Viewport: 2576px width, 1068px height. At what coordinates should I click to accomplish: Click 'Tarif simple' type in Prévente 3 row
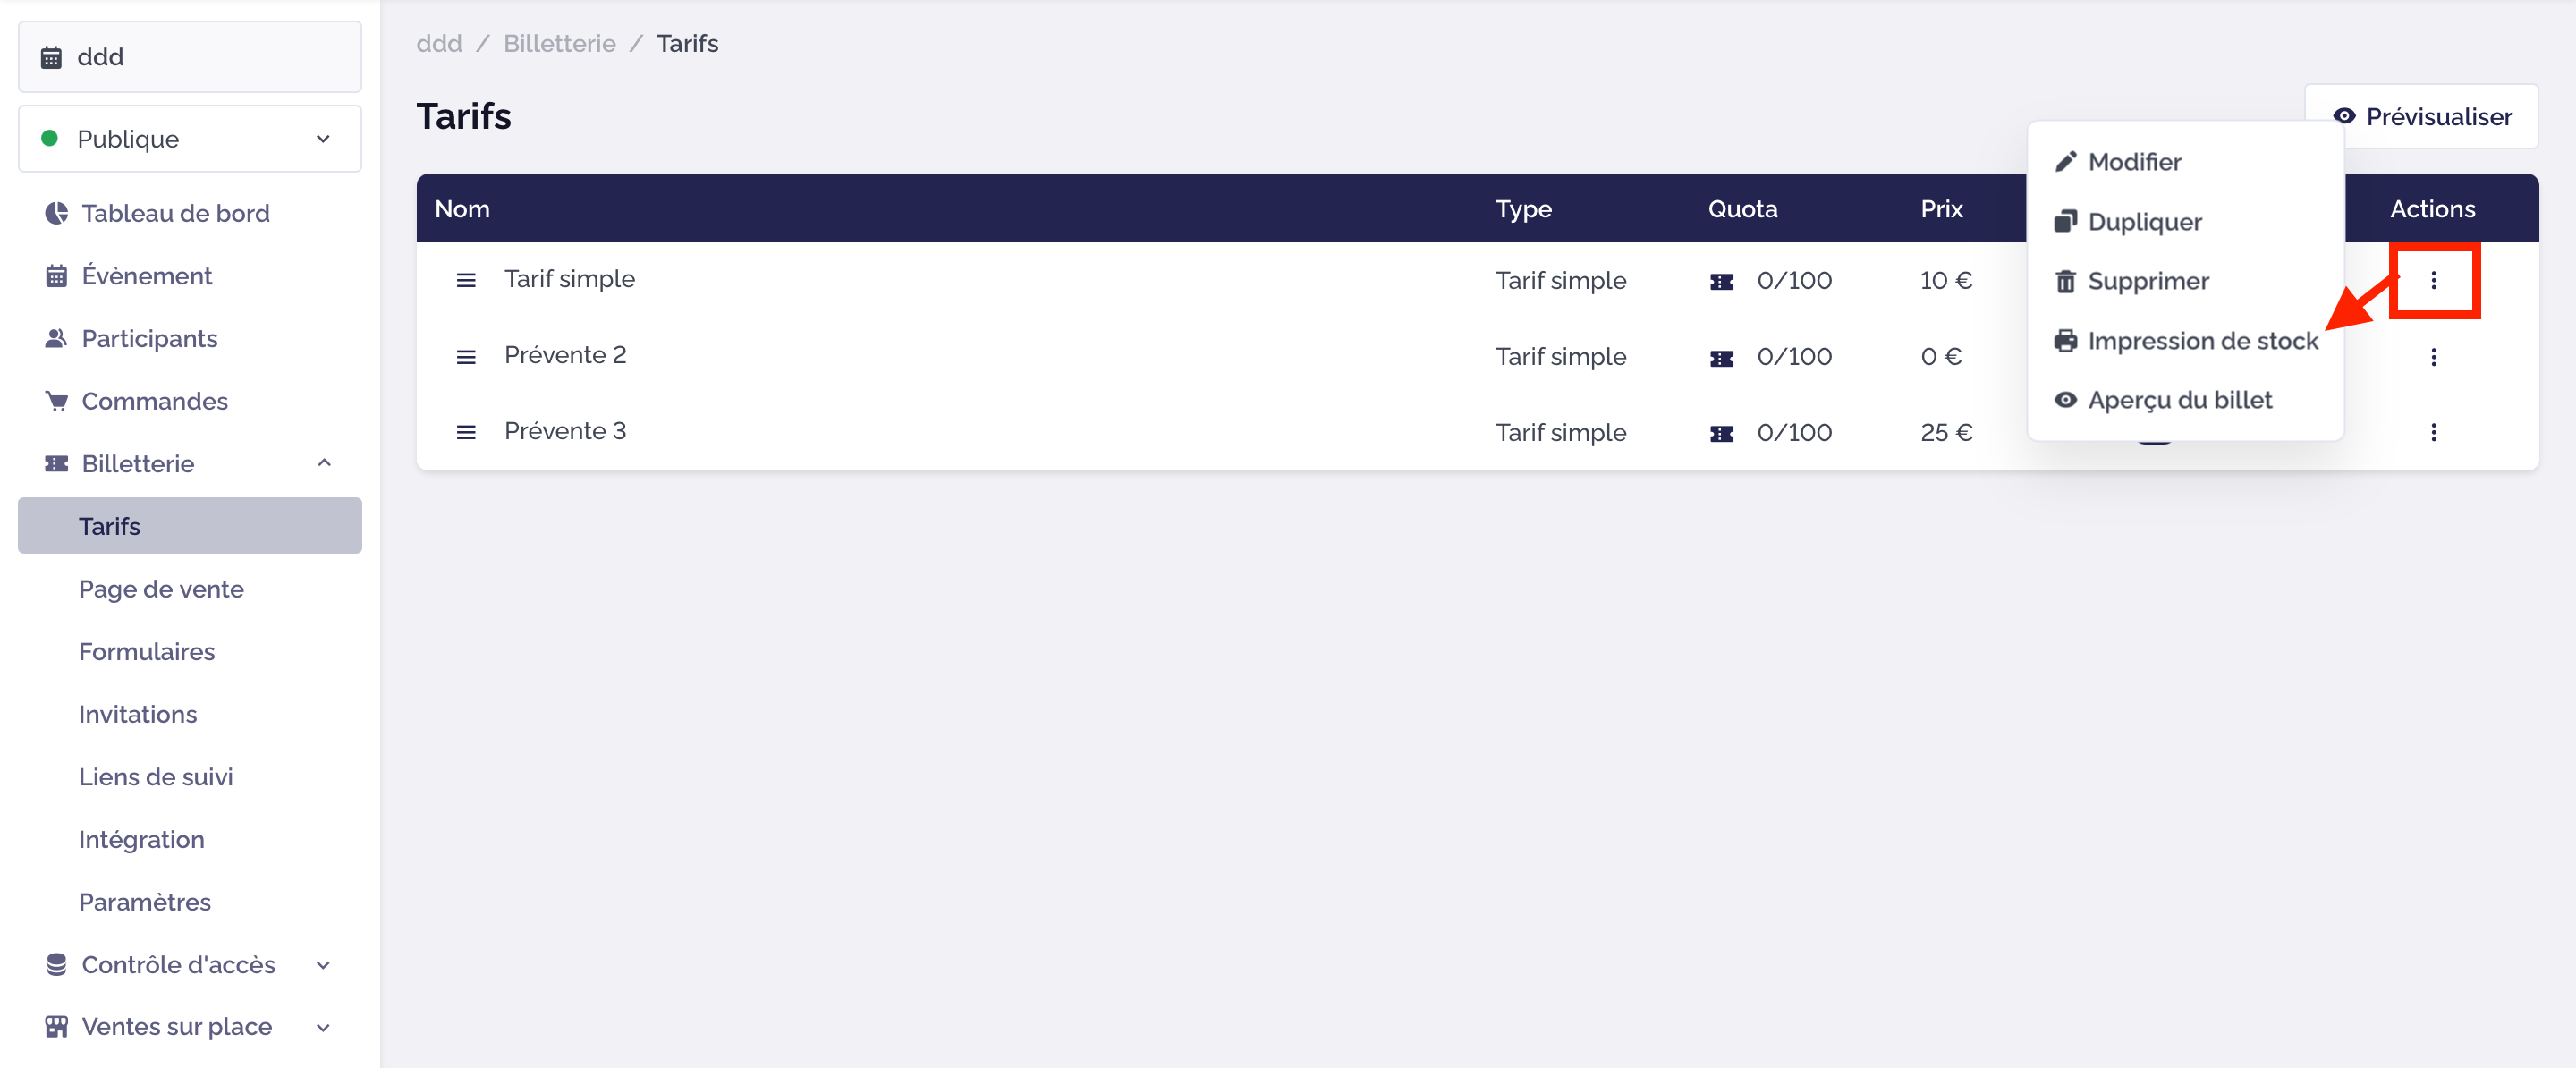tap(1560, 433)
